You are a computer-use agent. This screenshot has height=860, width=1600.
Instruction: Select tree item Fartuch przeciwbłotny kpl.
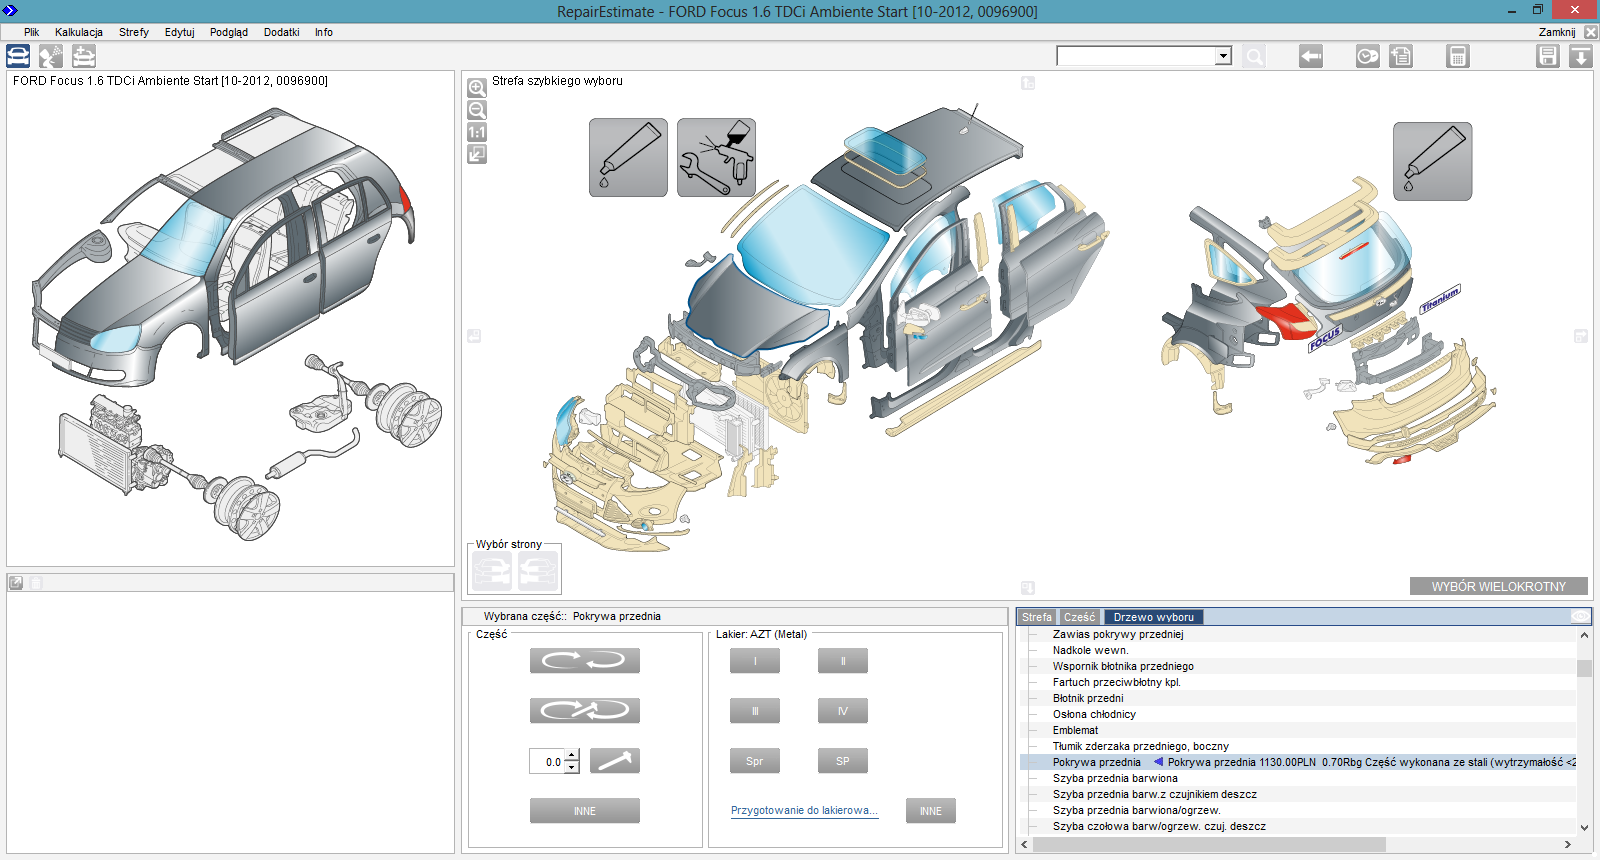coord(1116,682)
